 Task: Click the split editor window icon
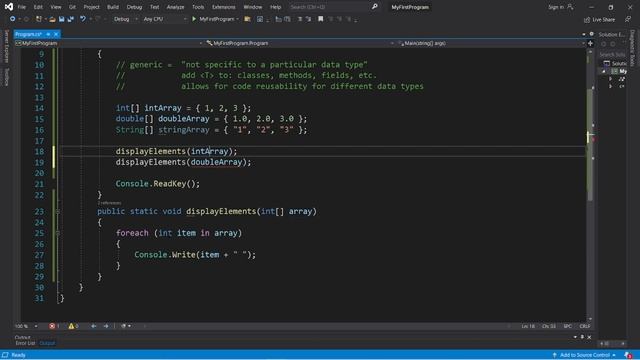click(x=590, y=43)
